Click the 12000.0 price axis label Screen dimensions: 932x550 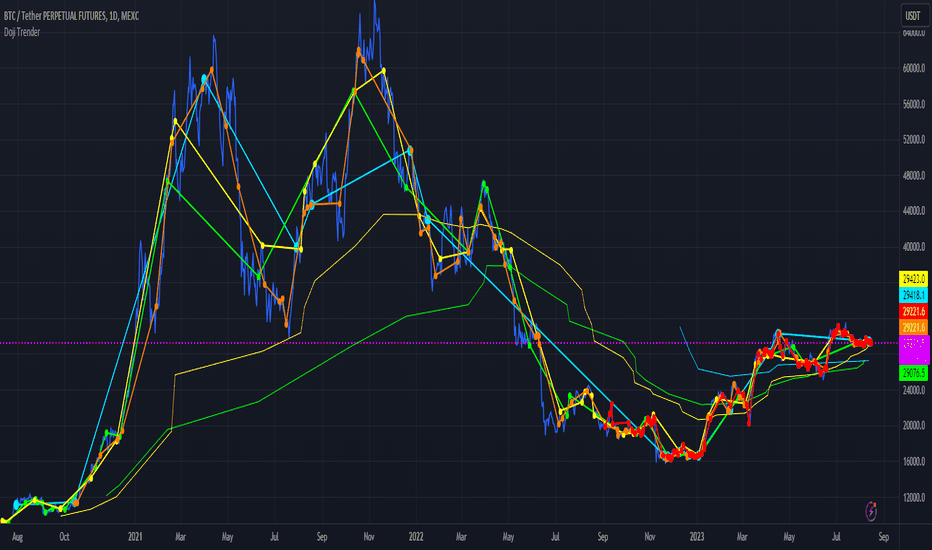(914, 498)
